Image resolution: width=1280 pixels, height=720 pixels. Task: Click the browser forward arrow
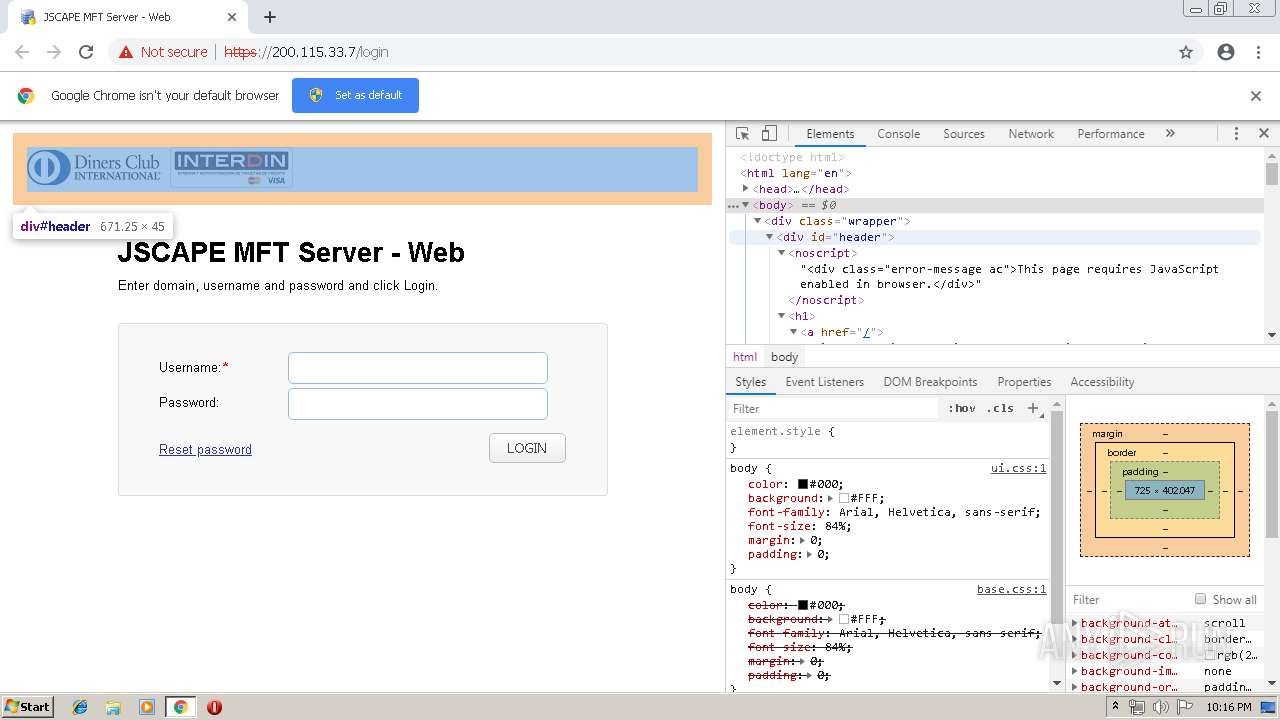coord(54,52)
